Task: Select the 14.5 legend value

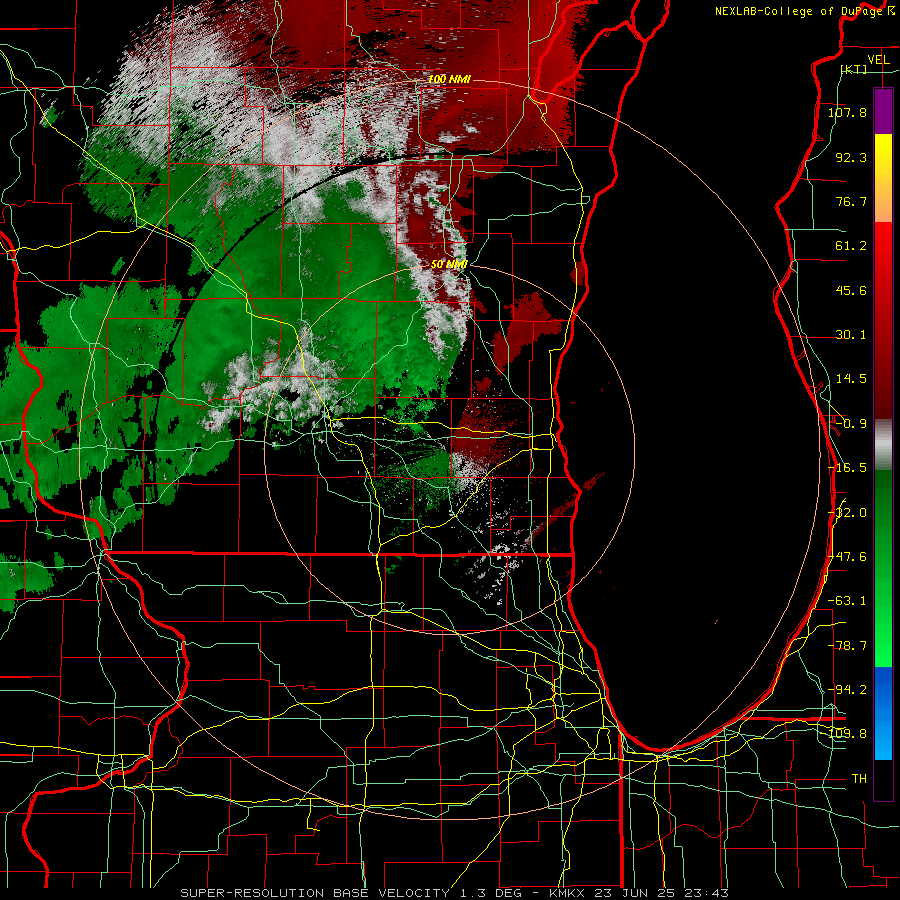Action: 851,379
